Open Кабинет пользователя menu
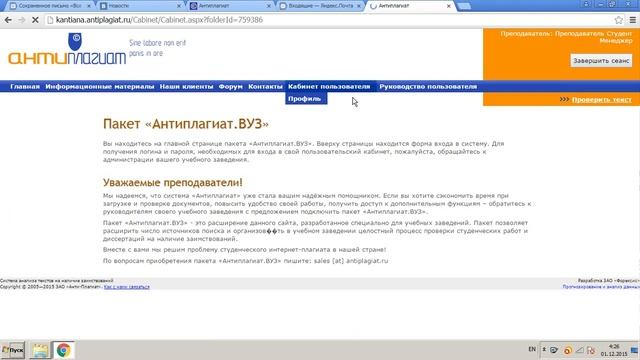This screenshot has height=360, width=640. 329,87
